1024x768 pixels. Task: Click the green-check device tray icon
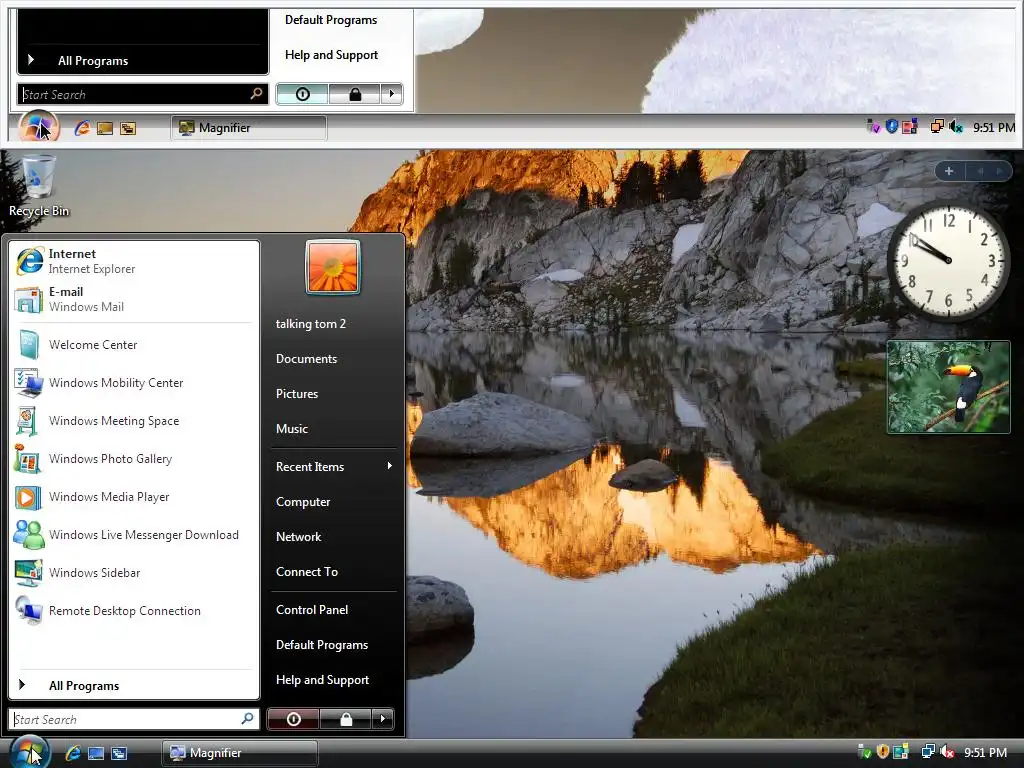click(x=865, y=752)
